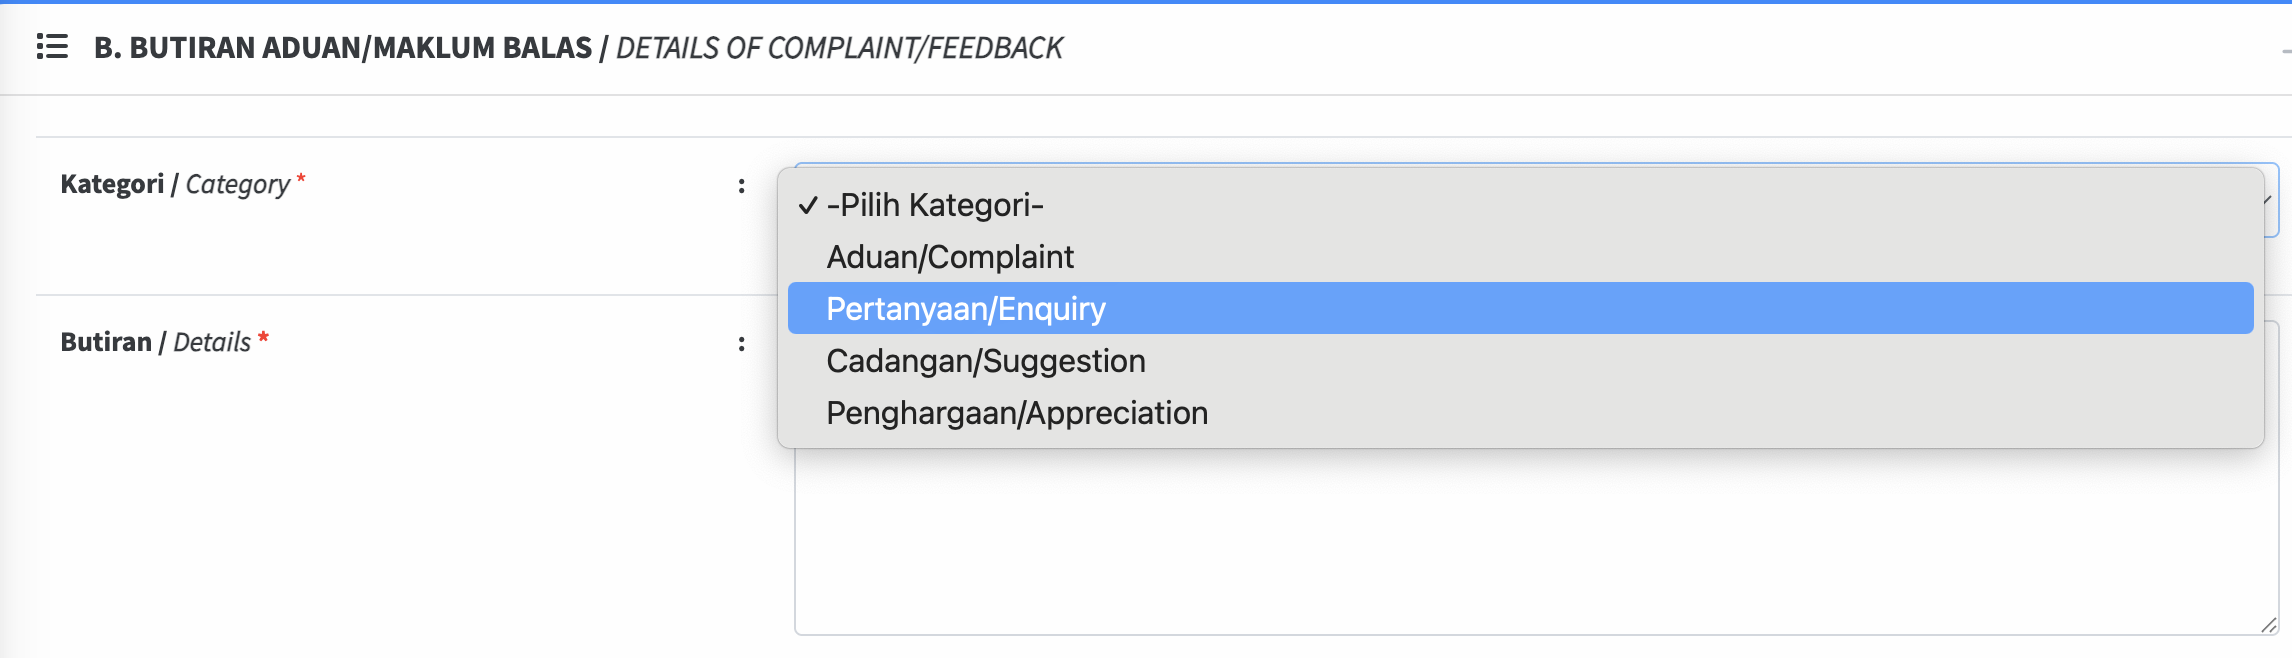Click the italic Details label text
Viewport: 2292px width, 658px height.
212,342
